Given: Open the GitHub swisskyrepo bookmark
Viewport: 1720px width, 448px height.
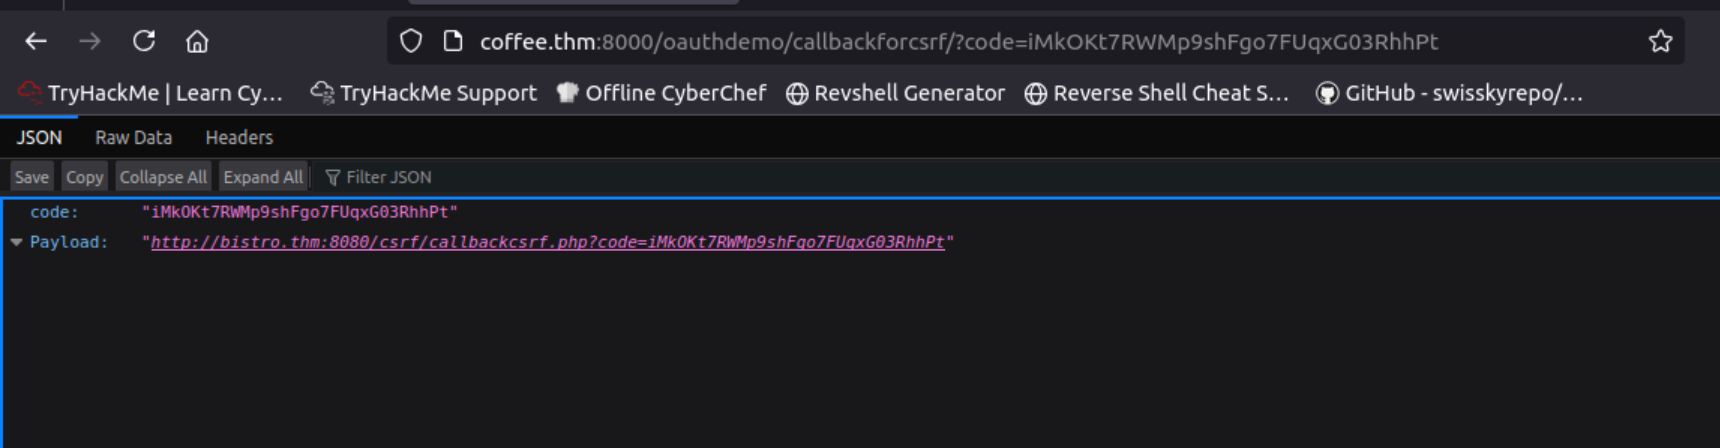Looking at the screenshot, I should click(1449, 93).
